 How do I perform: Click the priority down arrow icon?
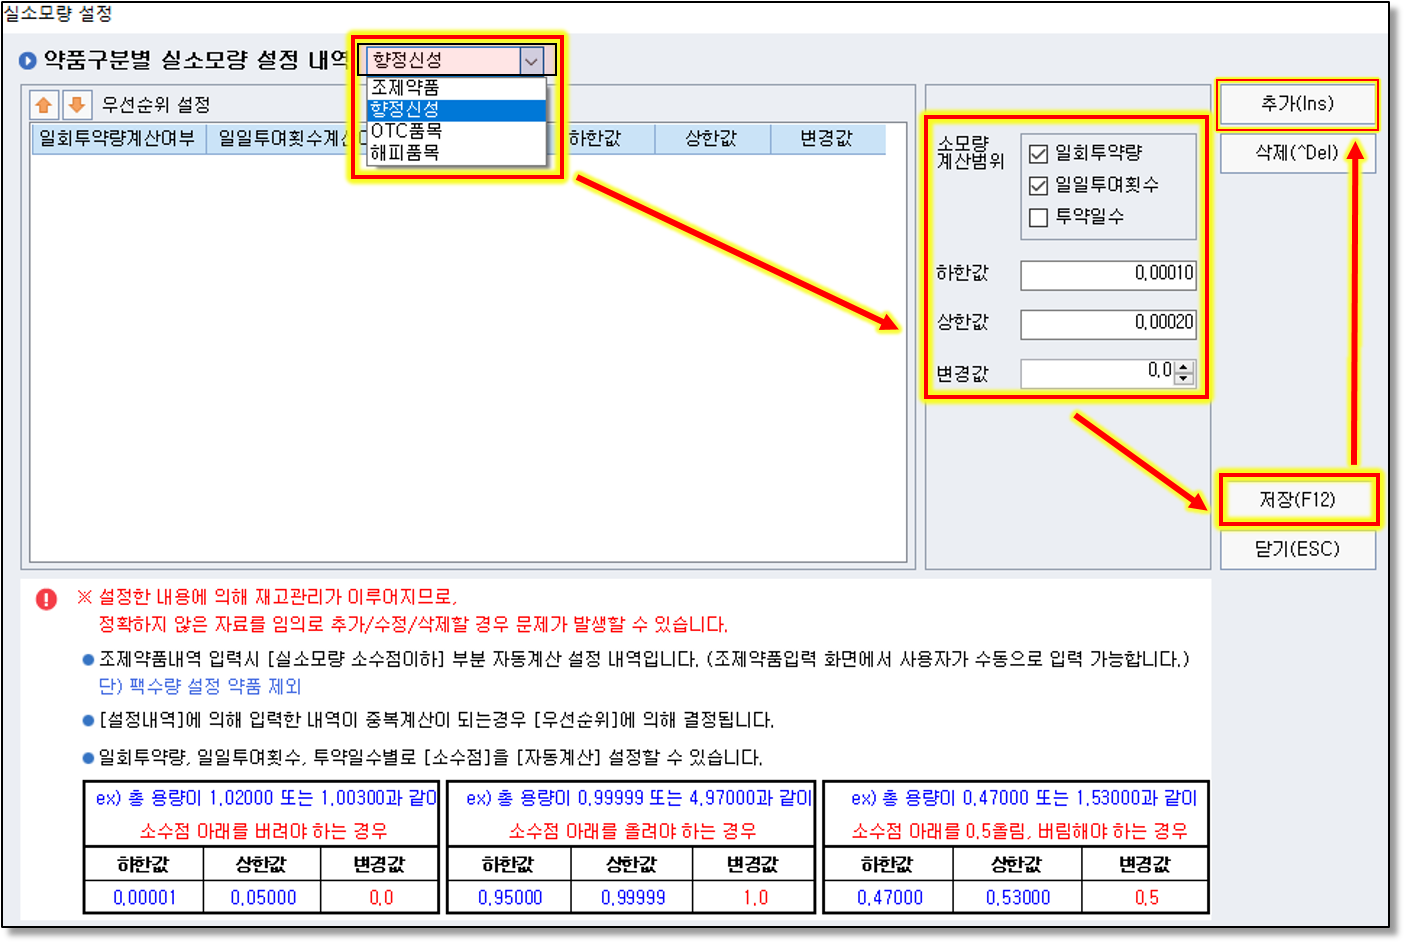[x=77, y=105]
